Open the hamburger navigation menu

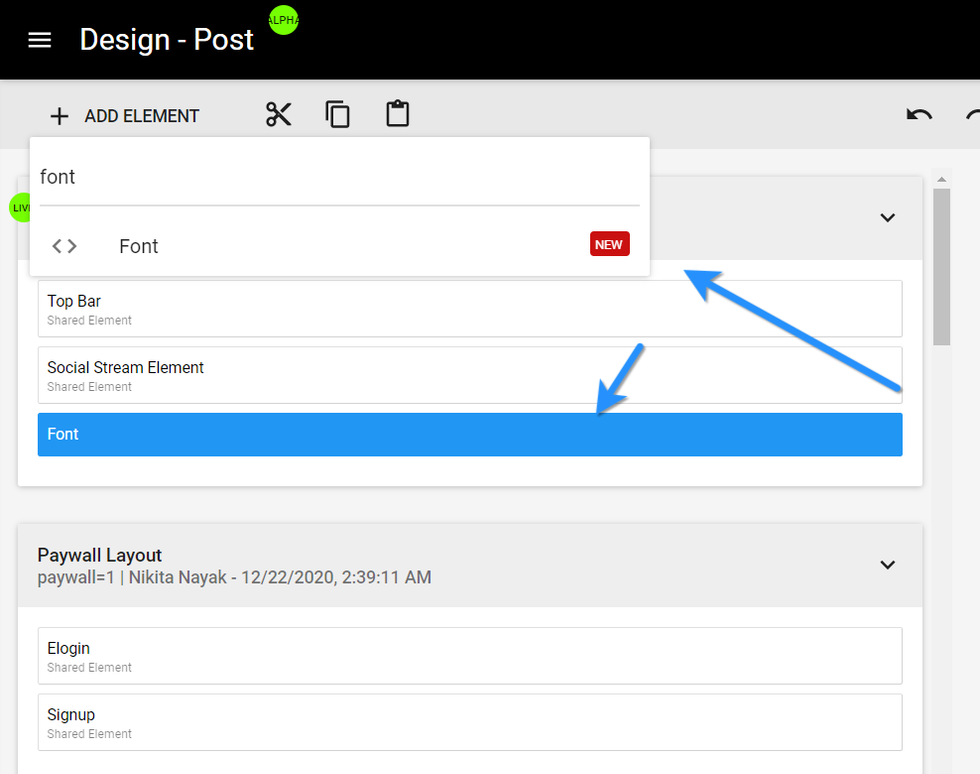(x=39, y=40)
